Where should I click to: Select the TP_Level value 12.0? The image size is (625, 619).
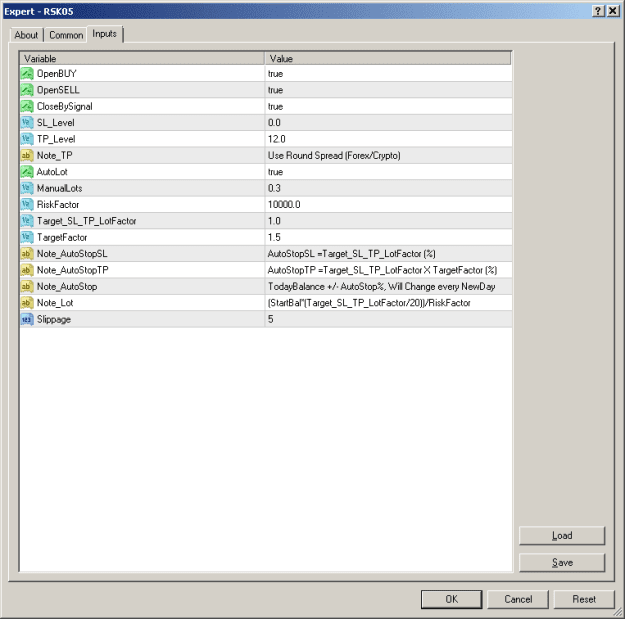pos(277,139)
